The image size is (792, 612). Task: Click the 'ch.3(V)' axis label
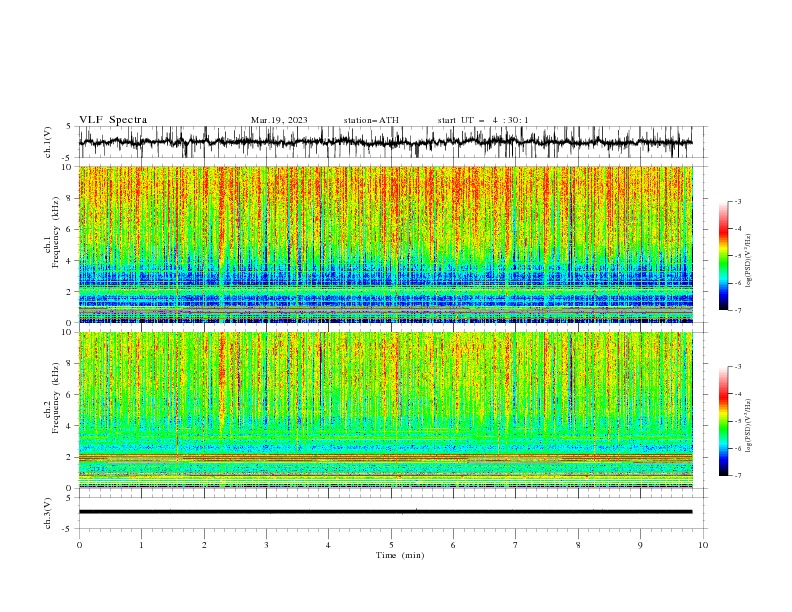(x=48, y=513)
